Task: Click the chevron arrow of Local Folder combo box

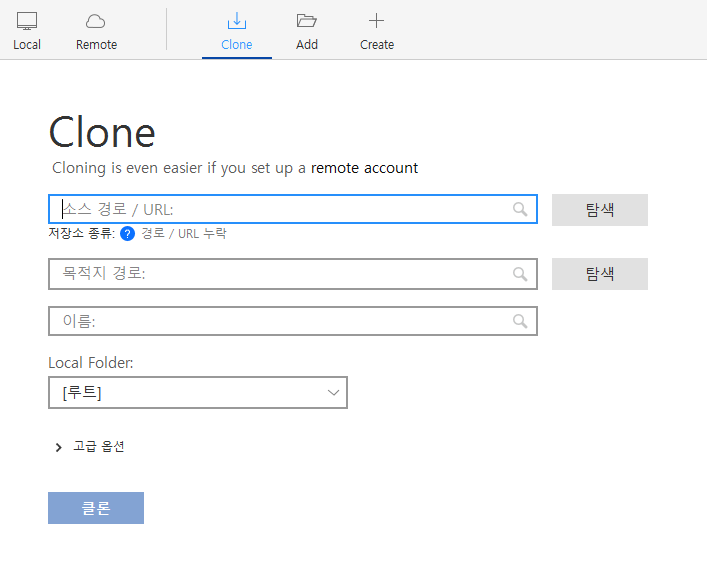Action: pyautogui.click(x=334, y=393)
